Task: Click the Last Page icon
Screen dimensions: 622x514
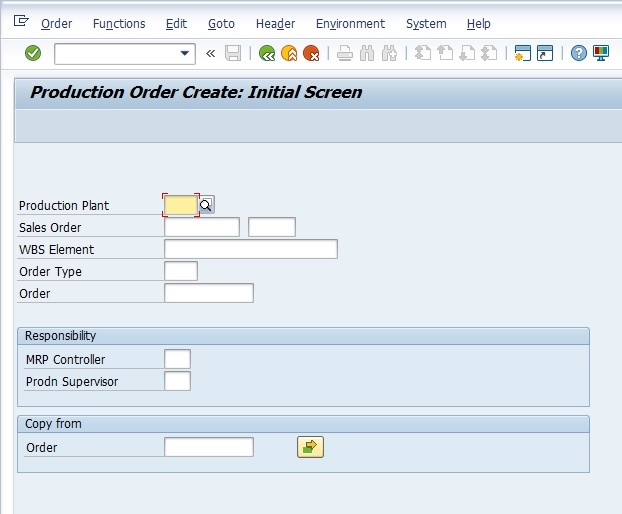Action: click(x=489, y=53)
